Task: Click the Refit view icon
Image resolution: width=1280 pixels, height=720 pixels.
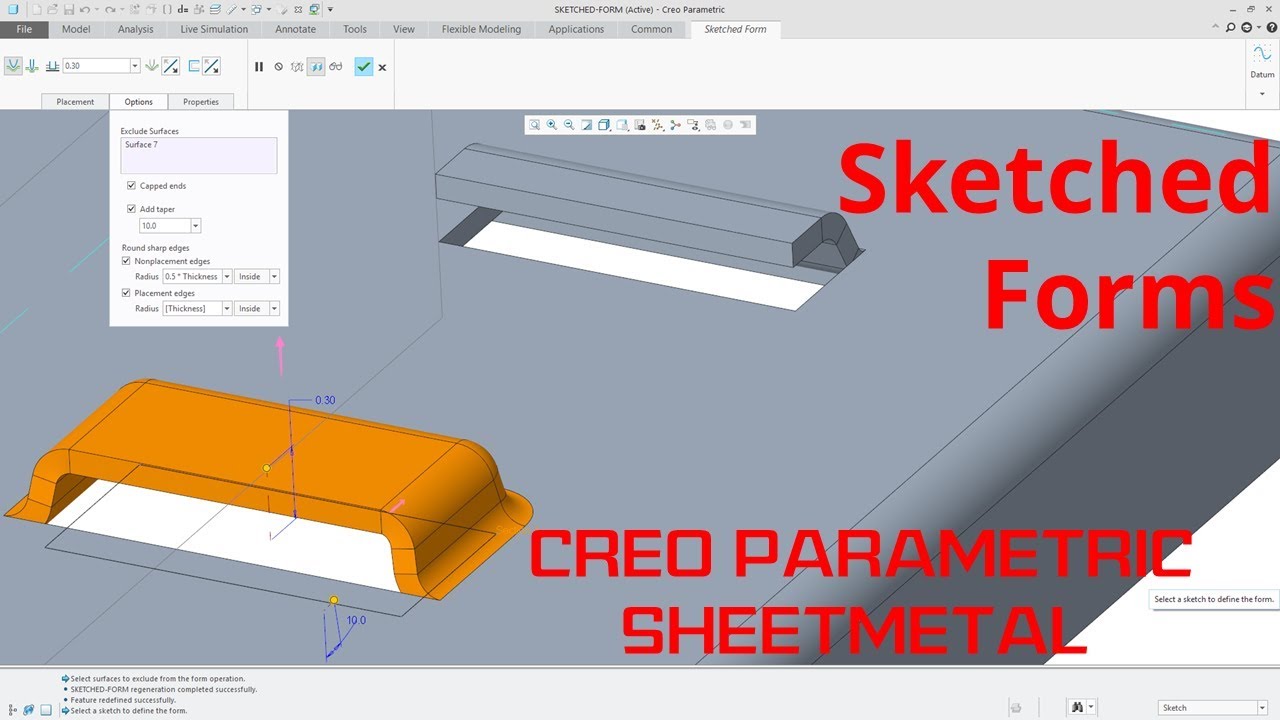Action: coord(535,125)
